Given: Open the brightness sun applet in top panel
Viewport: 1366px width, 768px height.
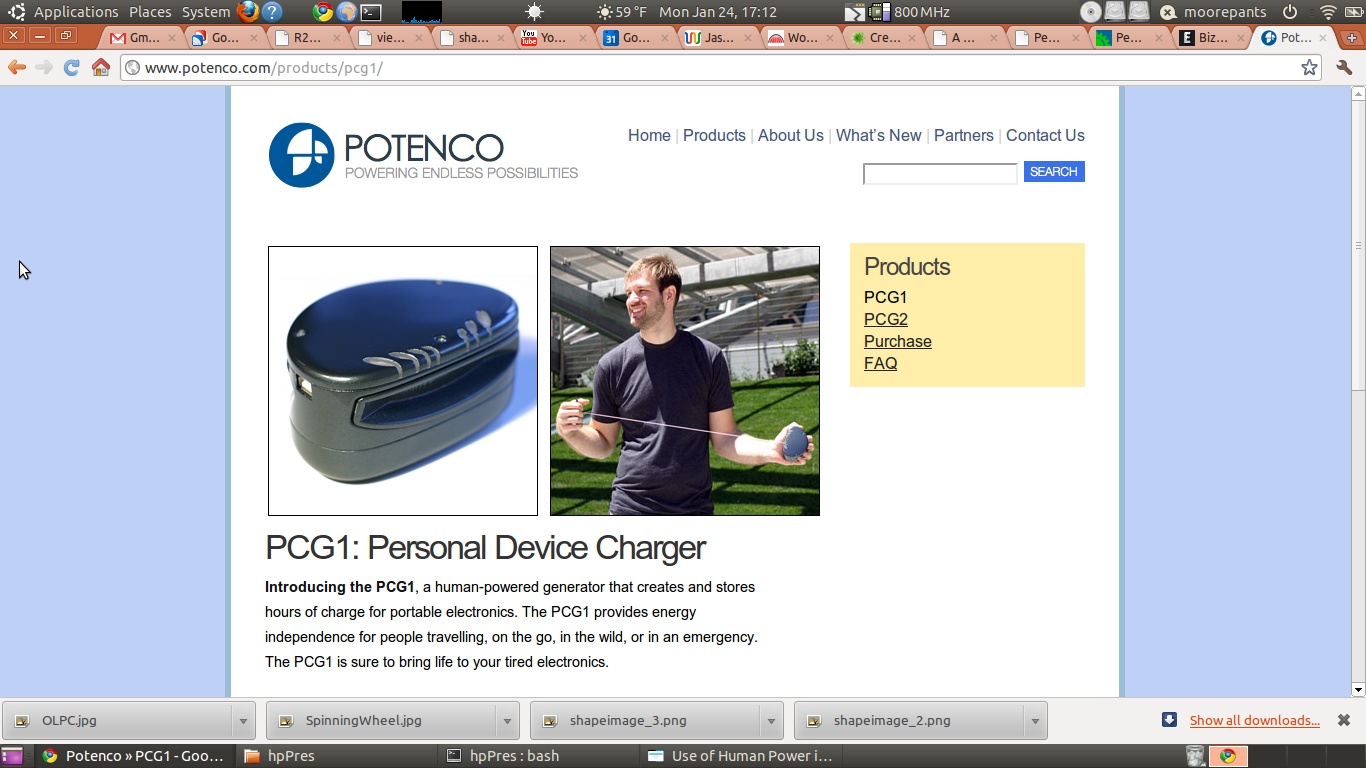Looking at the screenshot, I should [535, 12].
